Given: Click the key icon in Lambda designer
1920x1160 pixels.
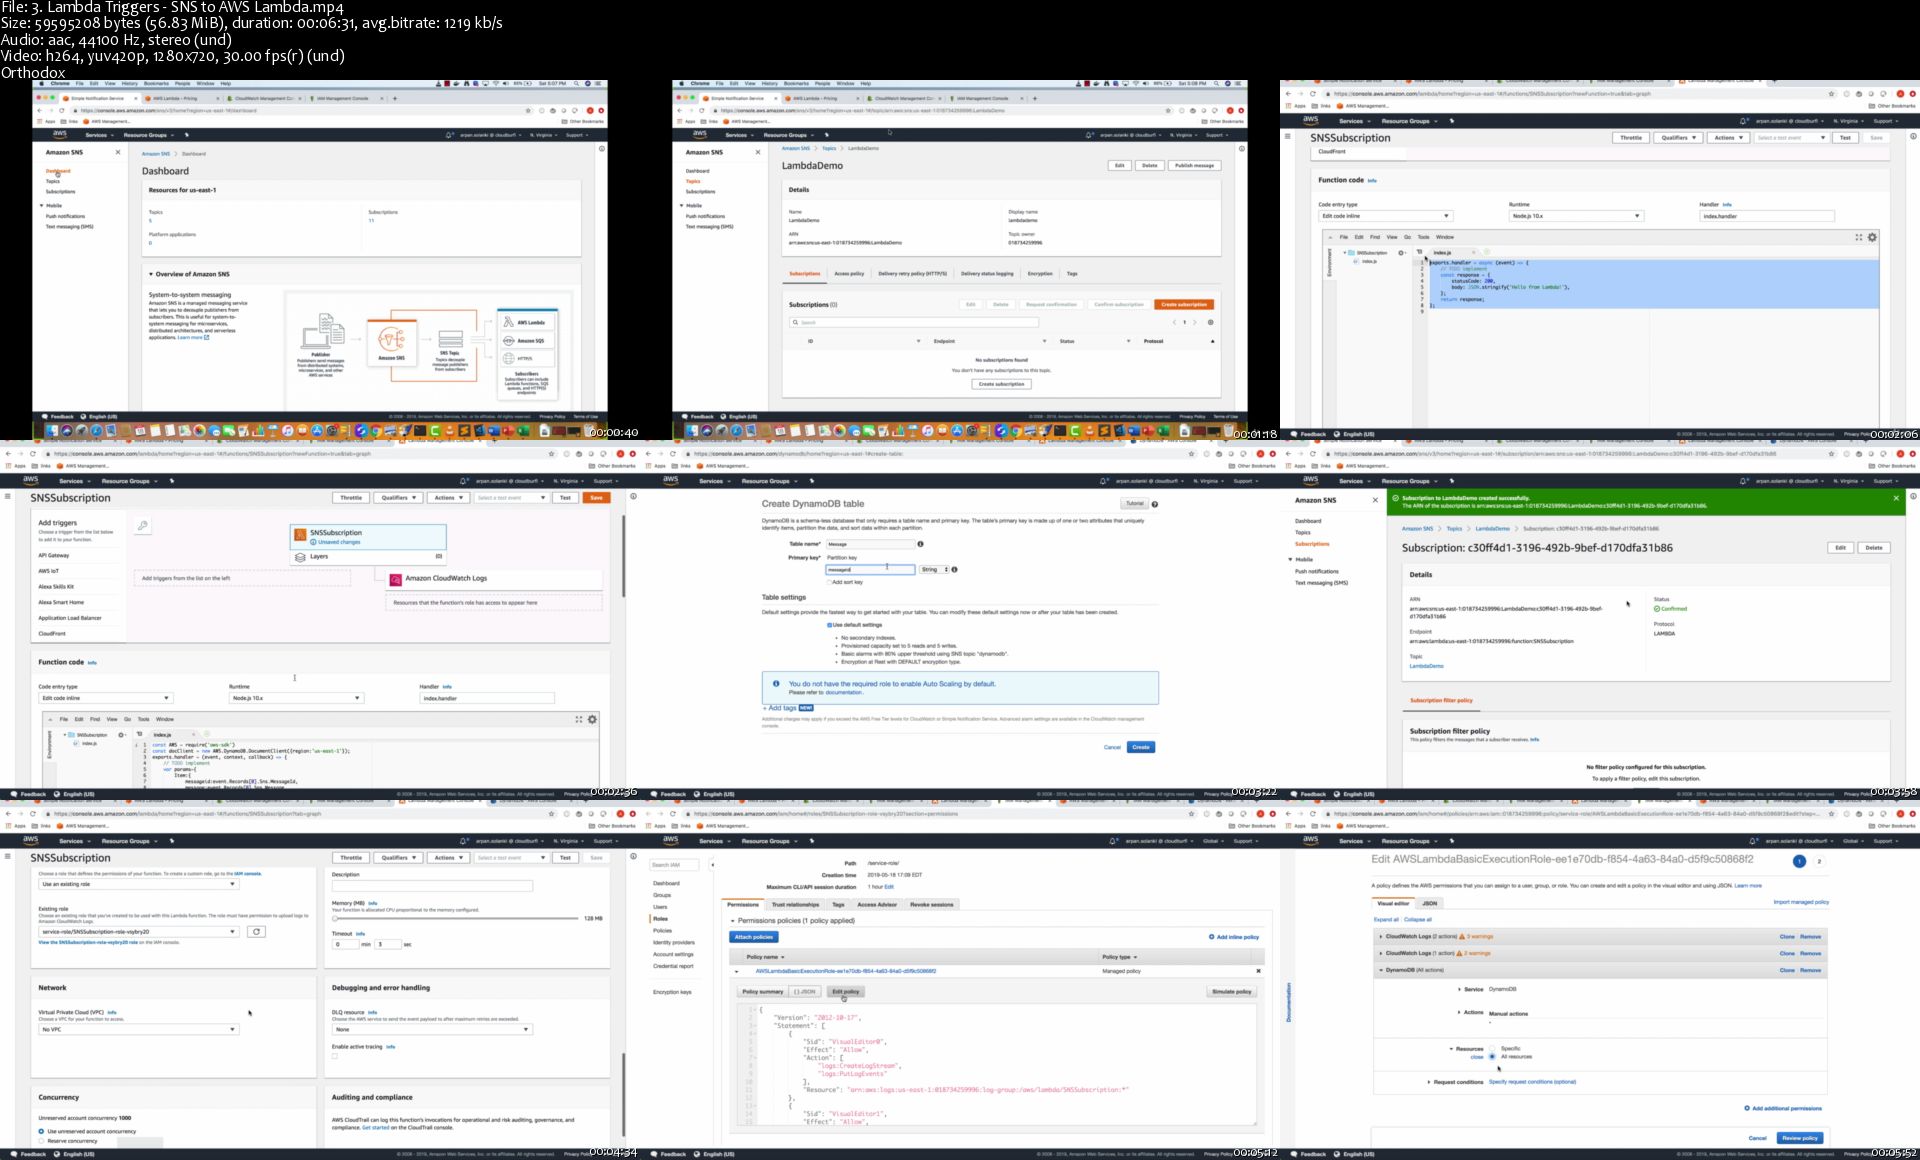Looking at the screenshot, I should point(143,525).
